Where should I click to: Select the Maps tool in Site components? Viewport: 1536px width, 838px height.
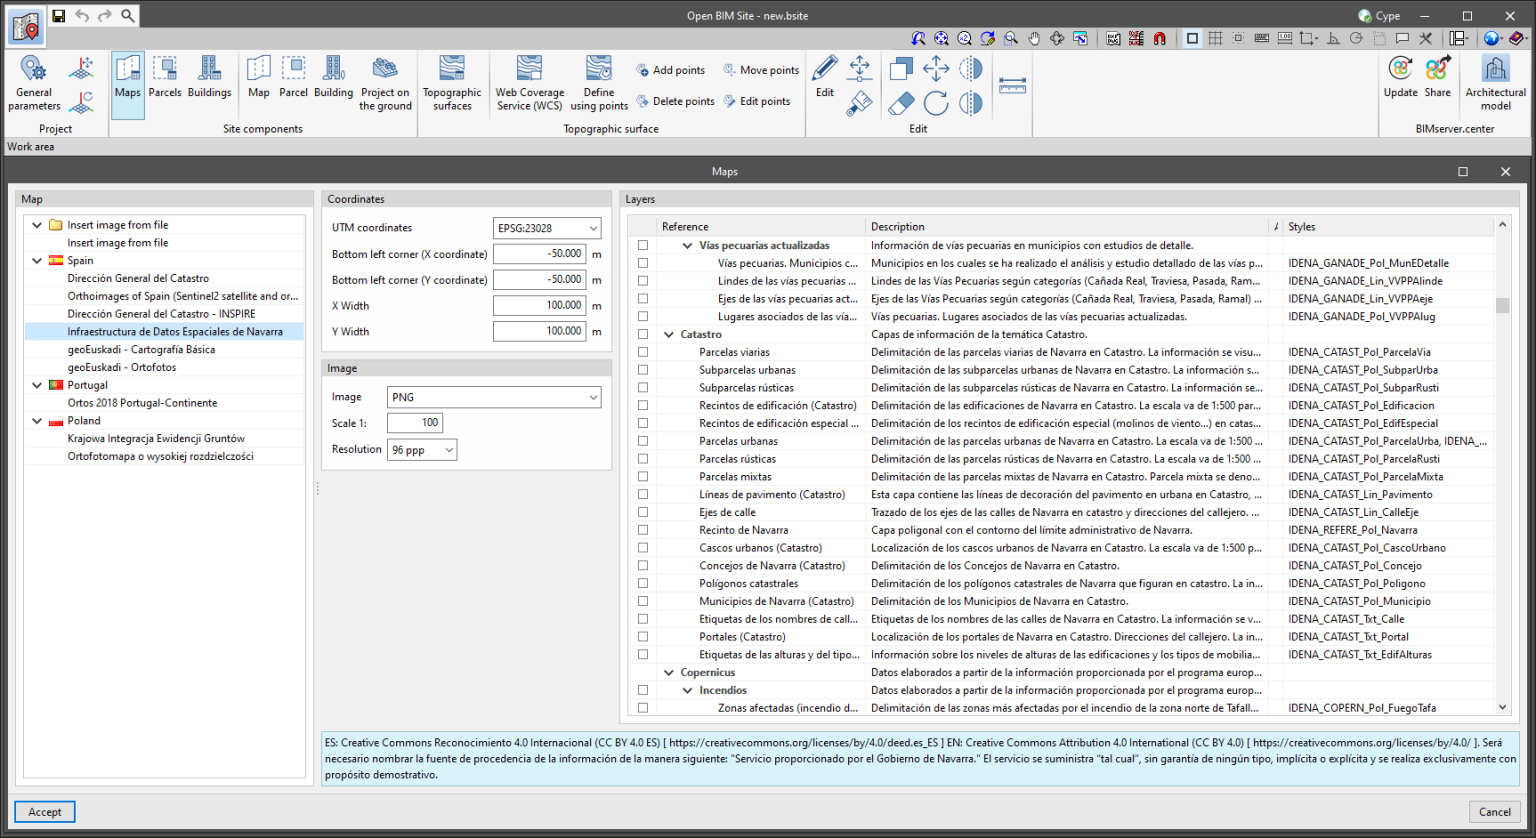(x=127, y=82)
